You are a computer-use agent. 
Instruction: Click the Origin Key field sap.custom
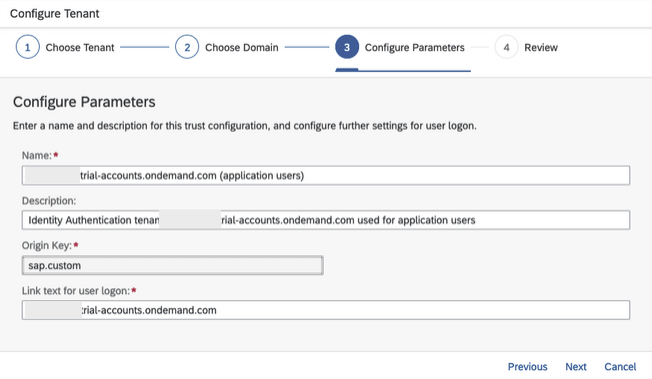point(173,265)
